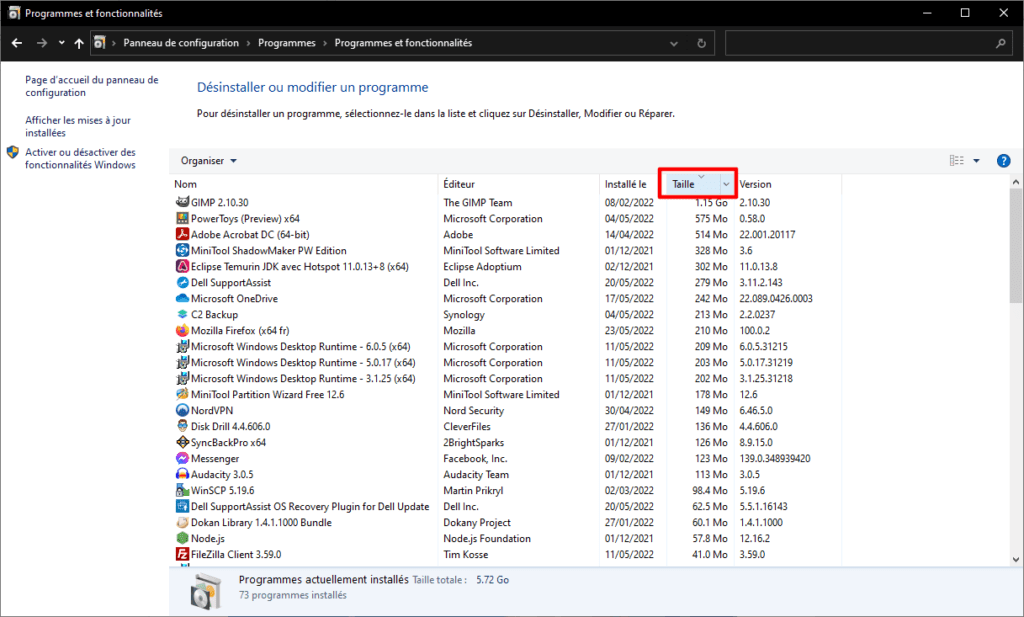Click the WinSCP 5.19.6 icon
The image size is (1024, 617).
click(182, 490)
